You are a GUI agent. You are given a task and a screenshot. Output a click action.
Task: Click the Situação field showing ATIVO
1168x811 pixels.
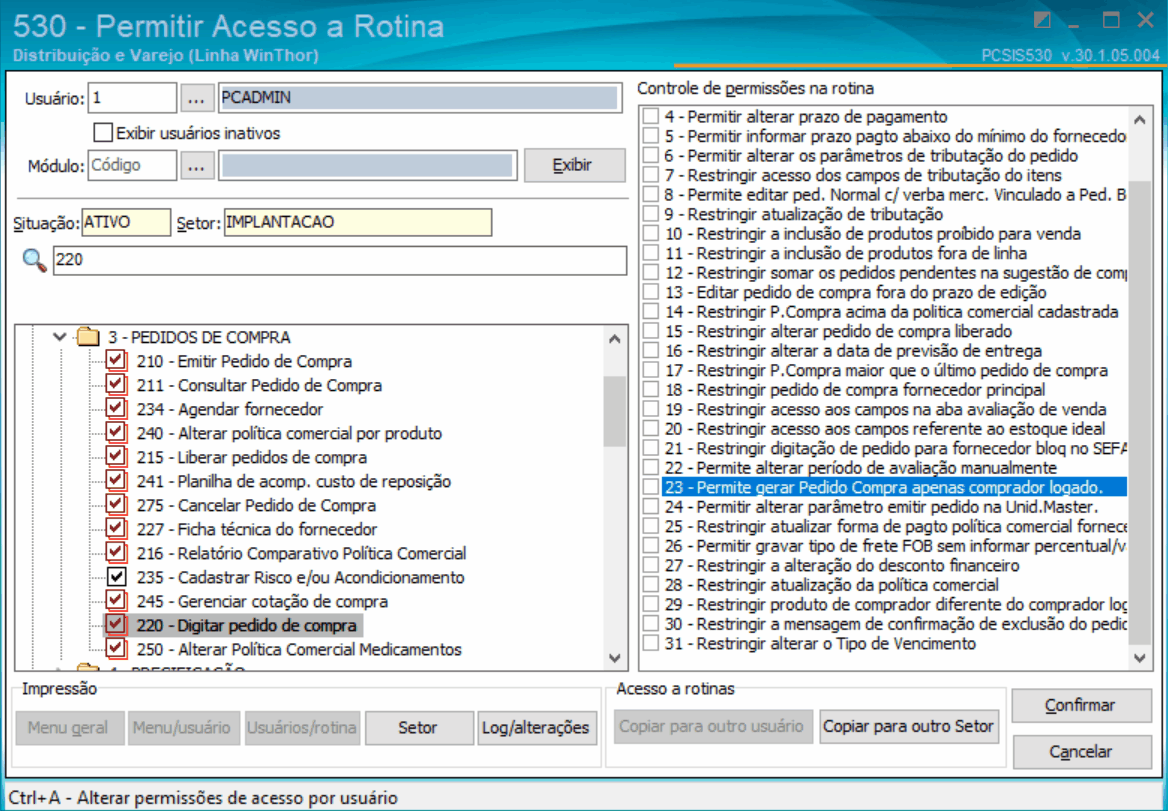126,222
